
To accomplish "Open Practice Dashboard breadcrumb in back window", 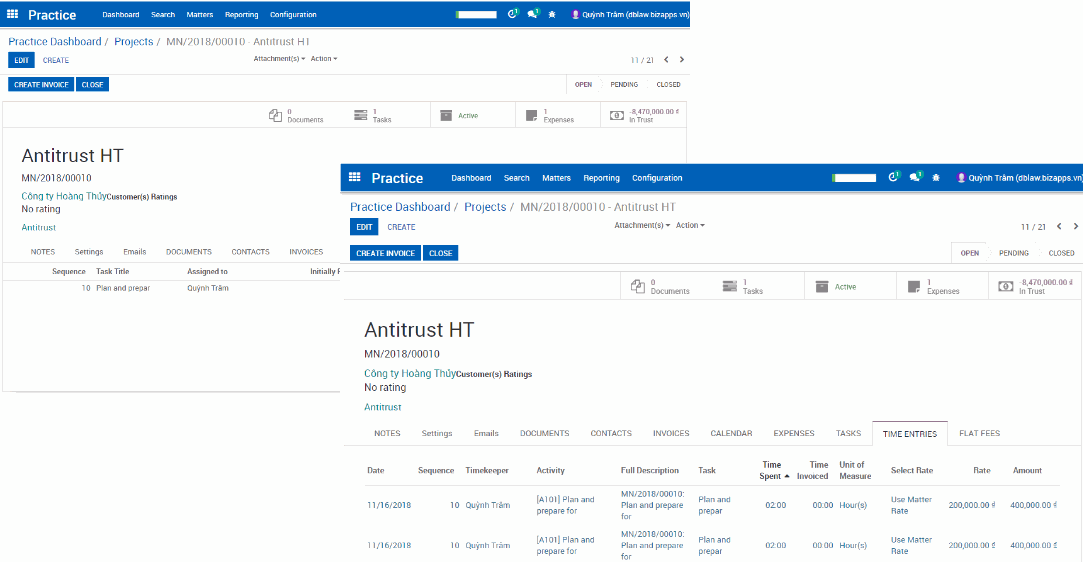I will pos(55,41).
